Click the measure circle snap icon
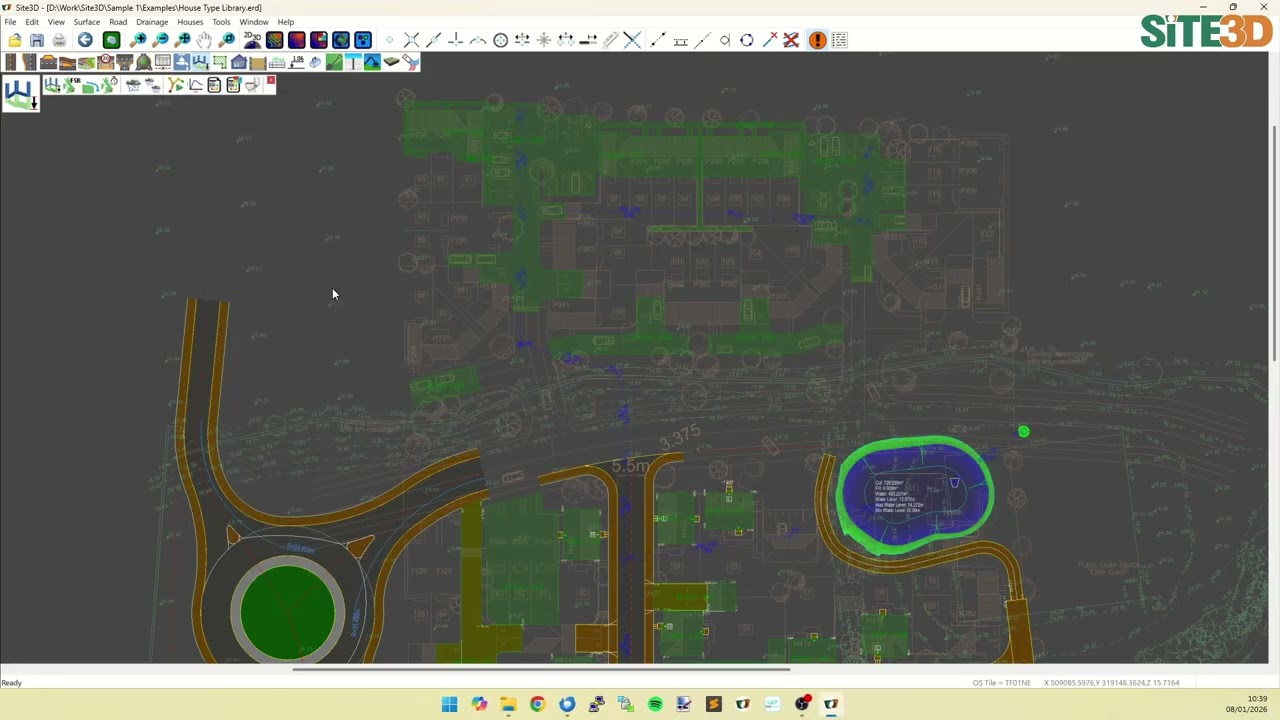This screenshot has width=1280, height=720. [501, 40]
